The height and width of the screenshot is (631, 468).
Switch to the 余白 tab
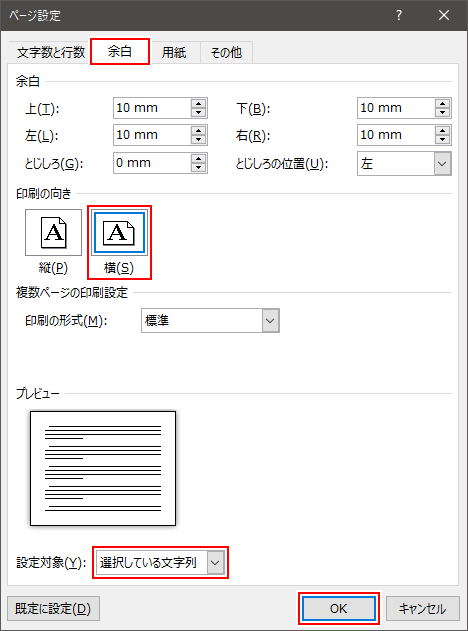(120, 52)
